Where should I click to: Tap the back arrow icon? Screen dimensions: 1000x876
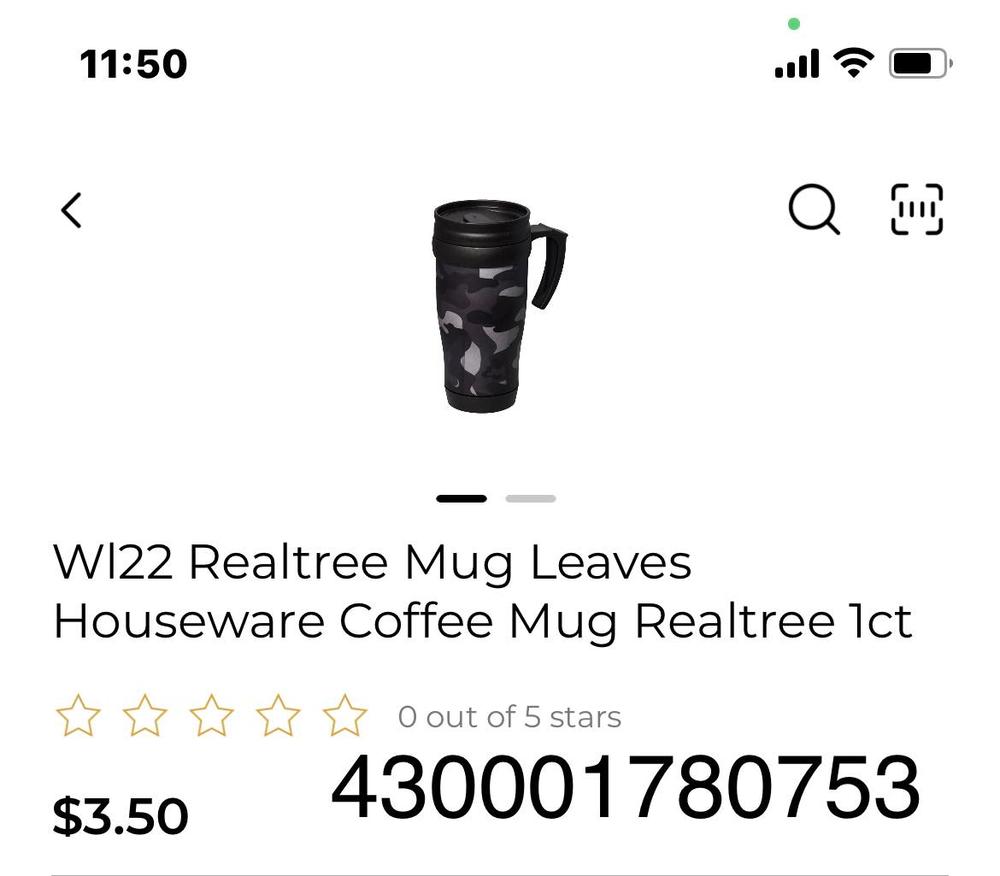[x=71, y=210]
